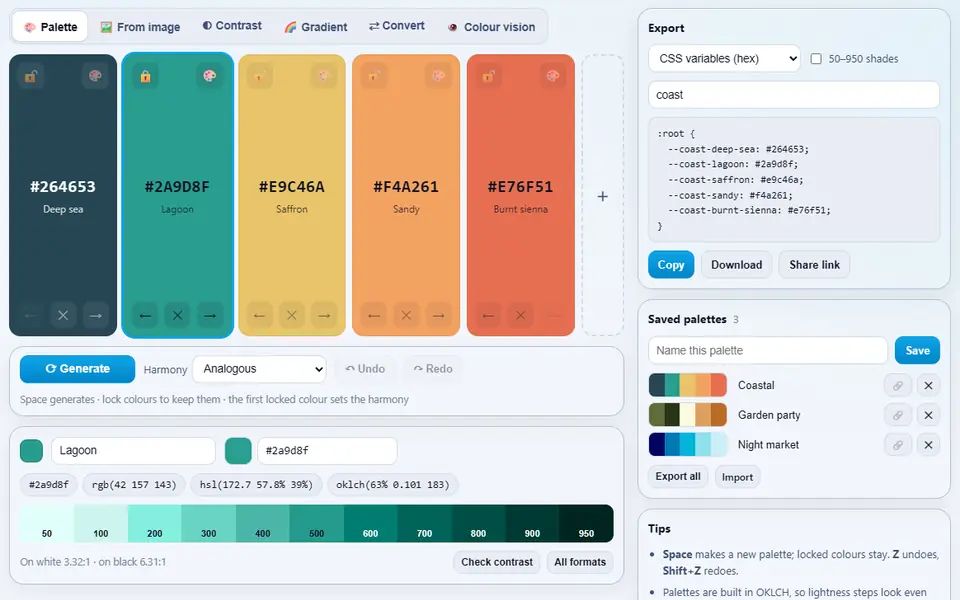
Task: Remove the Sandy colour with X
Action: (x=407, y=315)
